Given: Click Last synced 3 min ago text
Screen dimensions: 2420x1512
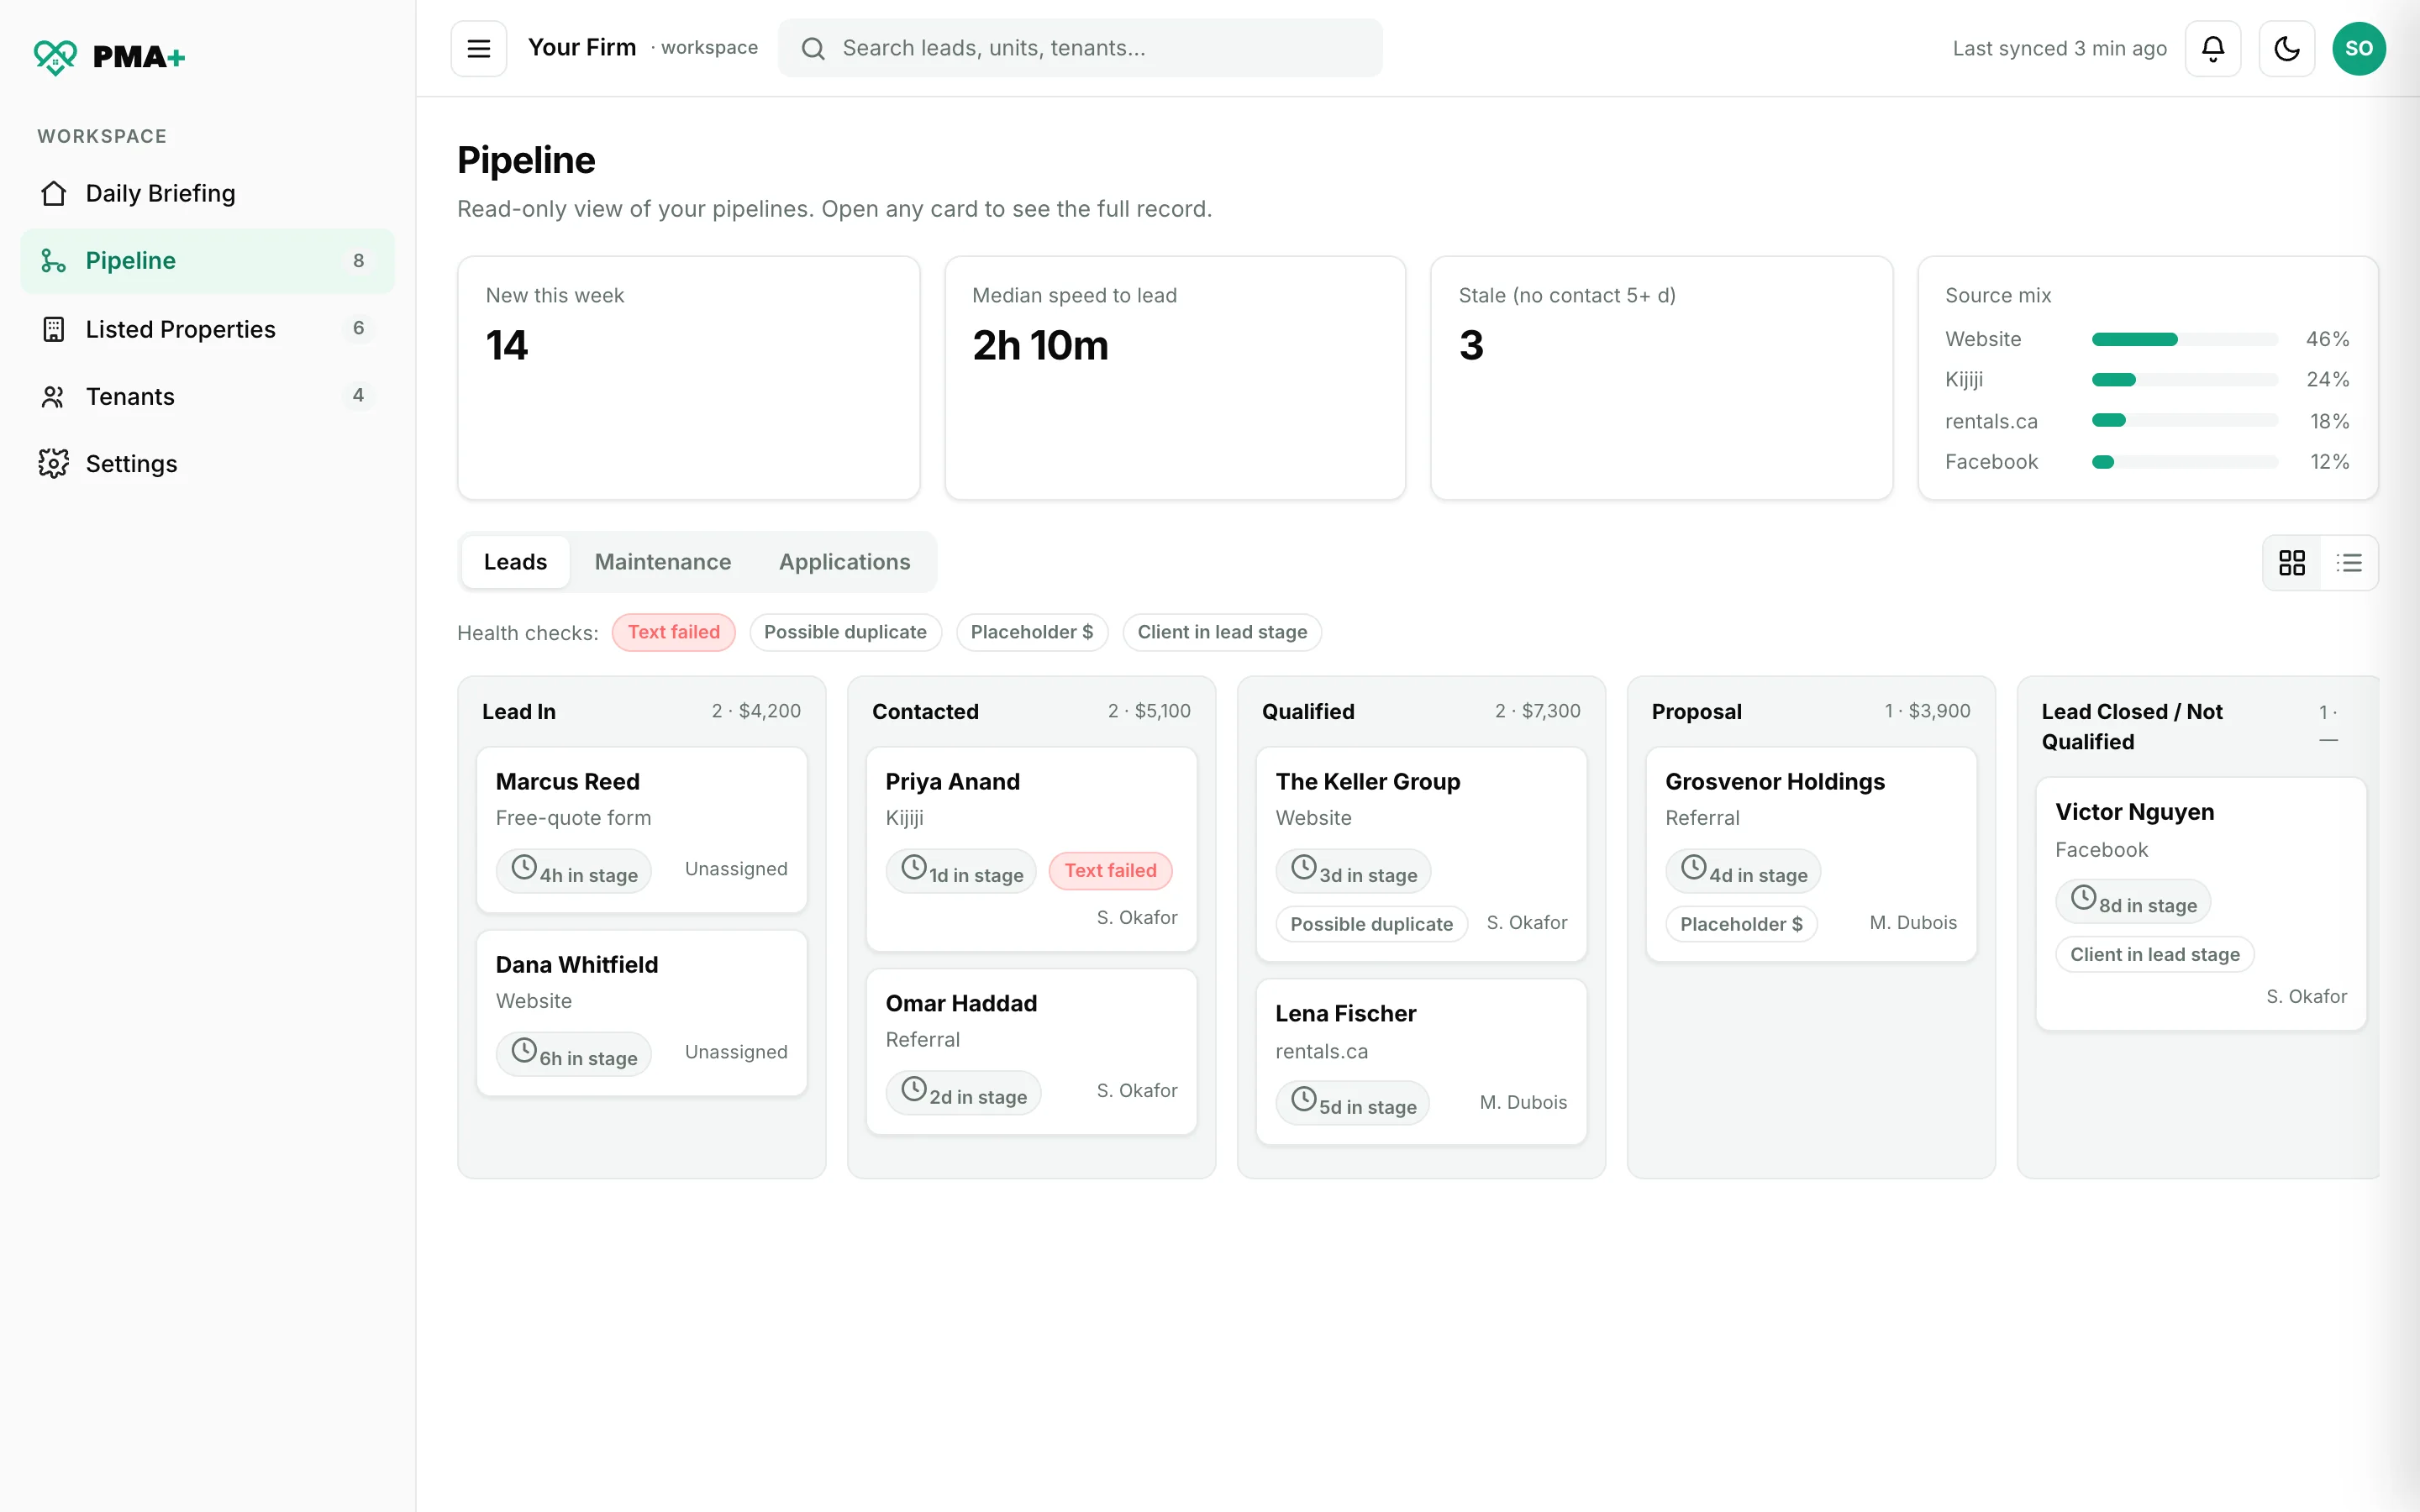Looking at the screenshot, I should [2059, 48].
